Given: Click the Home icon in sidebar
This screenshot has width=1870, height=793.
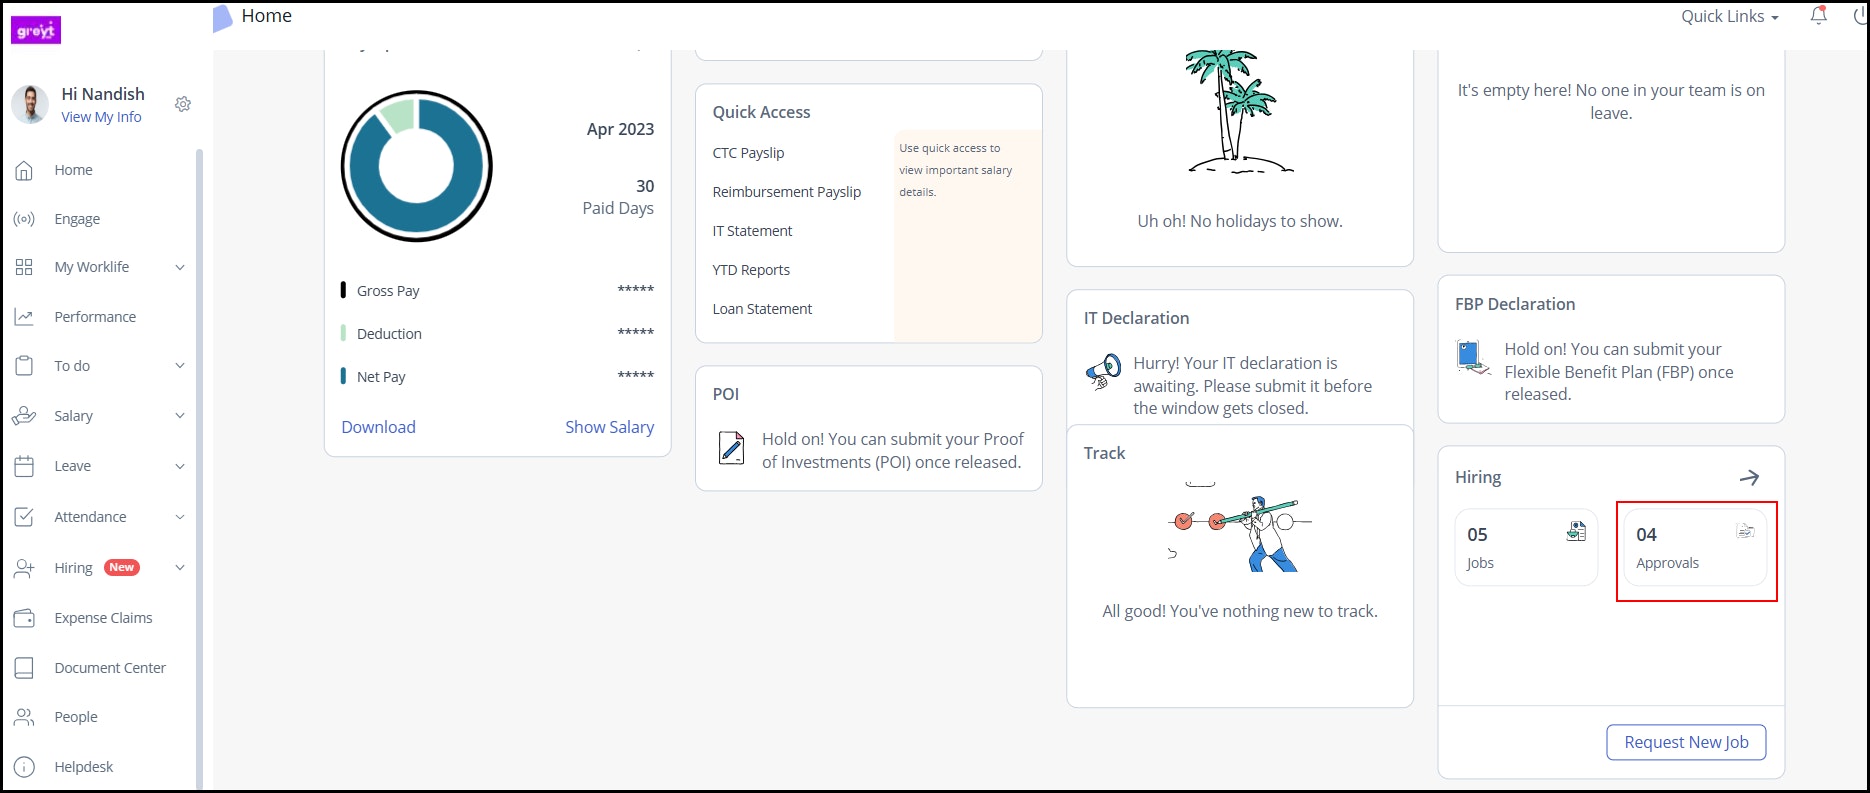Looking at the screenshot, I should coord(24,170).
